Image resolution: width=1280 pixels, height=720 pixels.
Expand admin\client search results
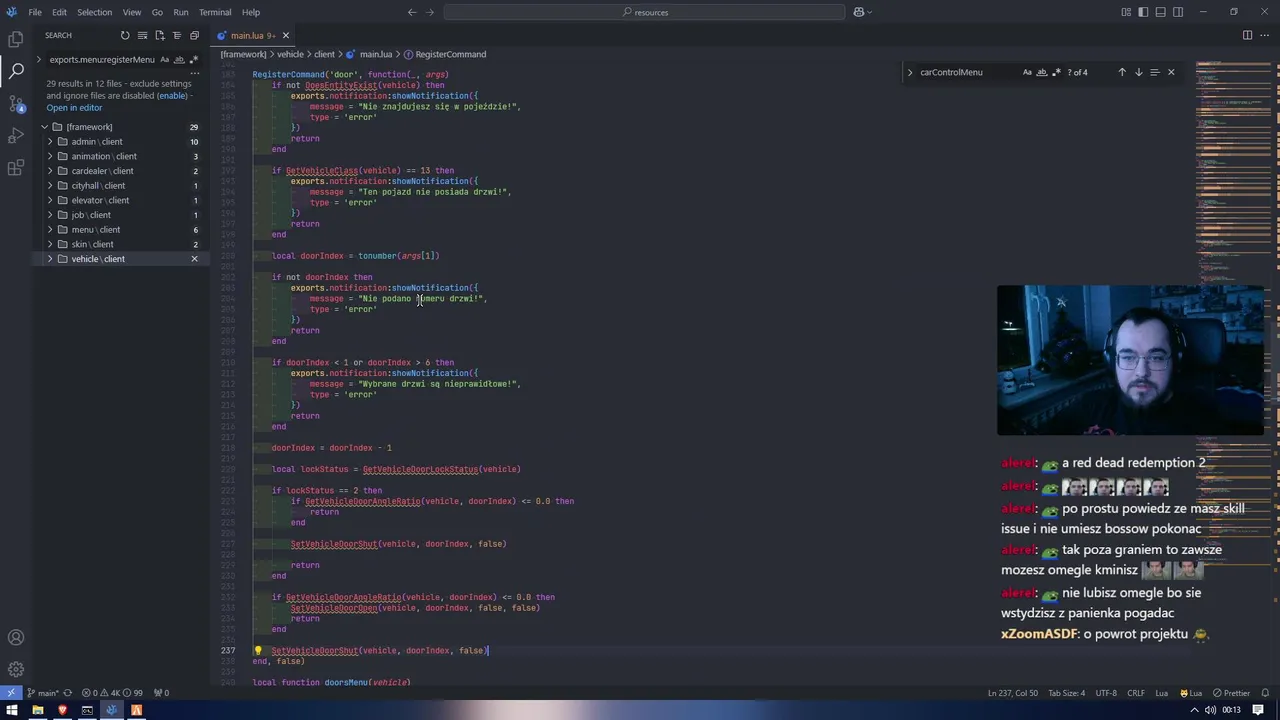tap(50, 141)
